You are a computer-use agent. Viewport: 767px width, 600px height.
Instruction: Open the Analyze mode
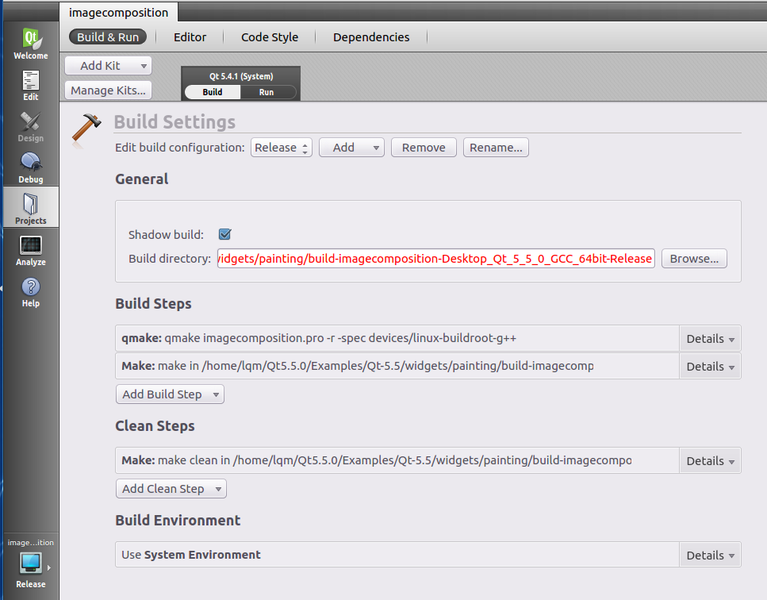[x=30, y=249]
